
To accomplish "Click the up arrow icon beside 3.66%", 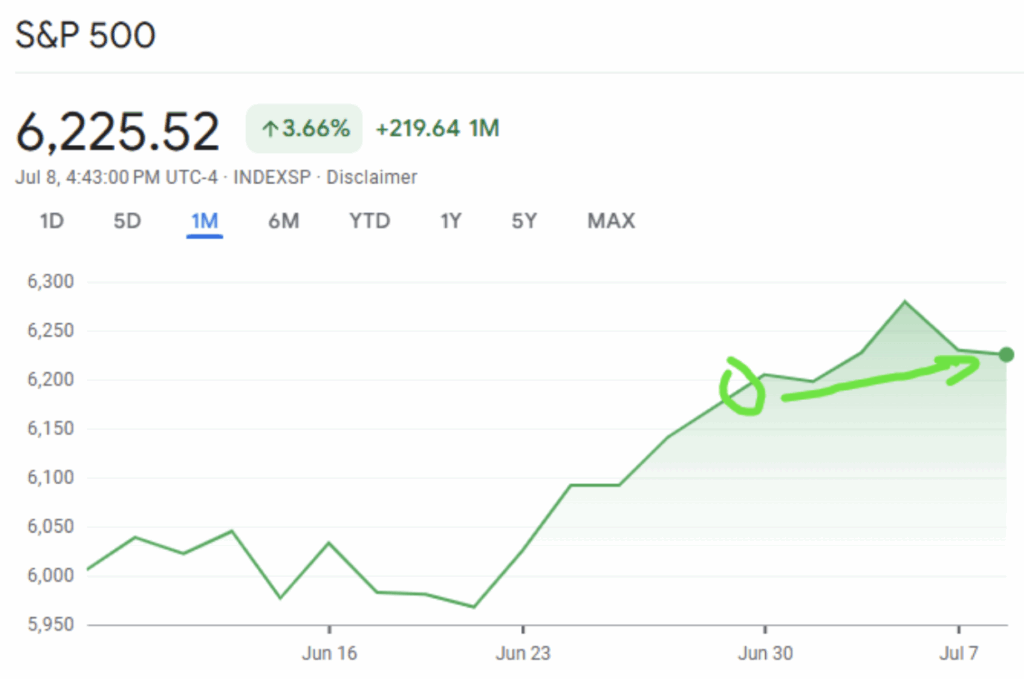I will click(270, 129).
